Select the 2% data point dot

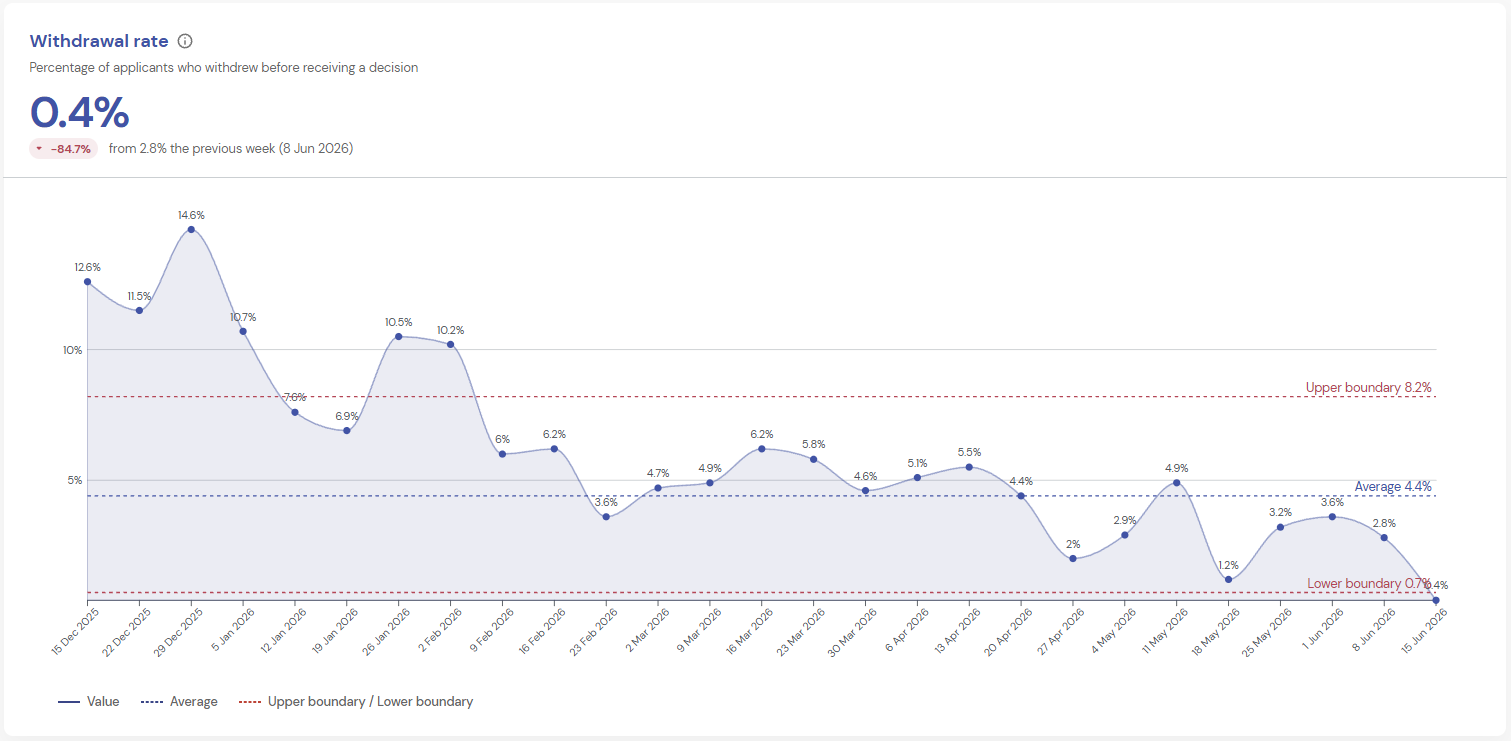point(1073,559)
